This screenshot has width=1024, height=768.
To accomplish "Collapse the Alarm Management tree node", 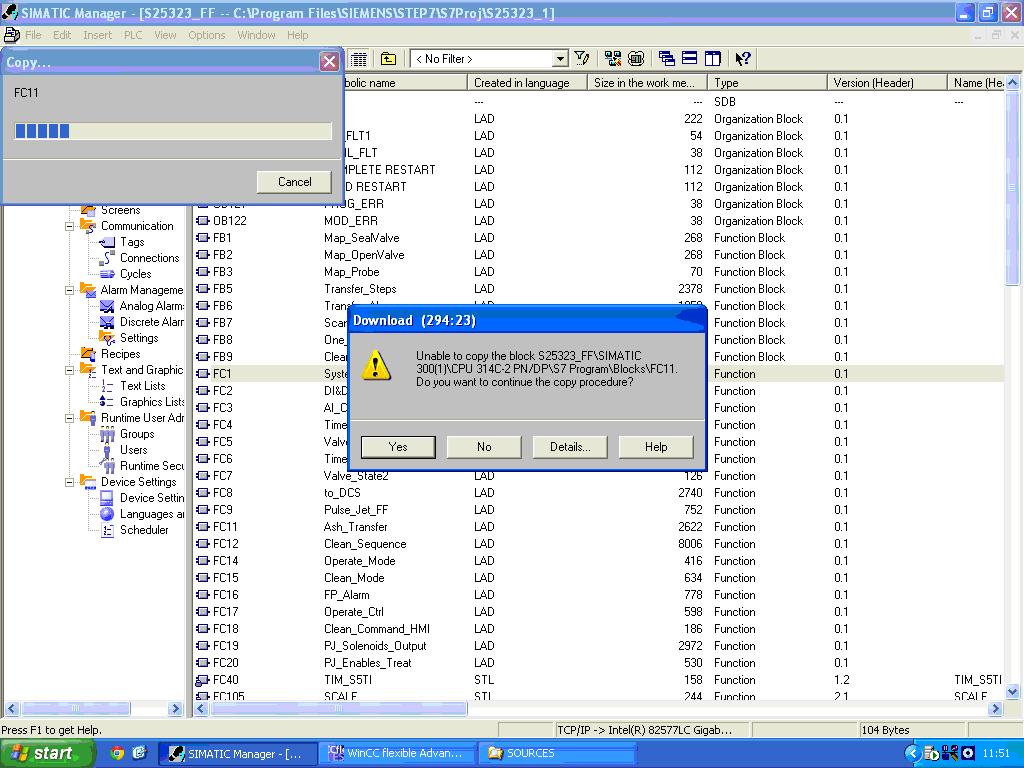I will (x=70, y=291).
